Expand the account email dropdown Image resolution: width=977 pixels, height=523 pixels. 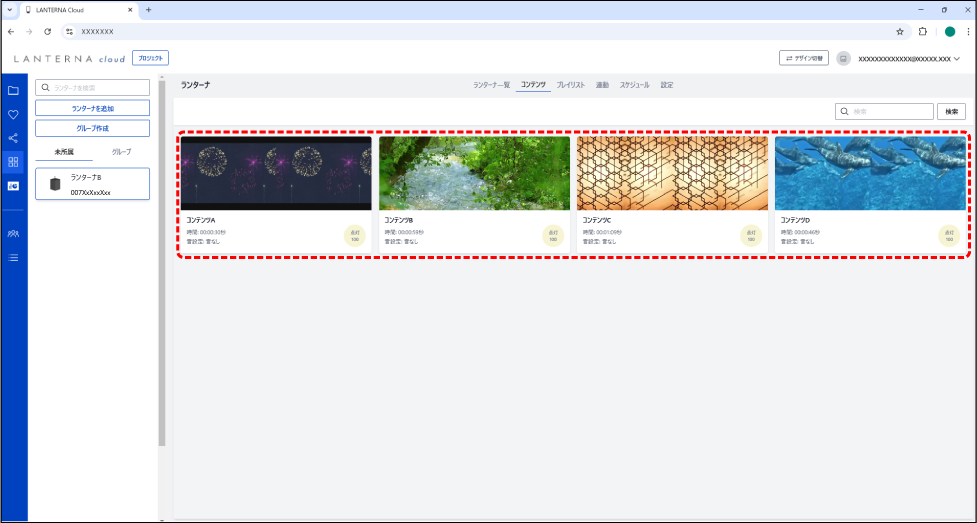(x=956, y=58)
